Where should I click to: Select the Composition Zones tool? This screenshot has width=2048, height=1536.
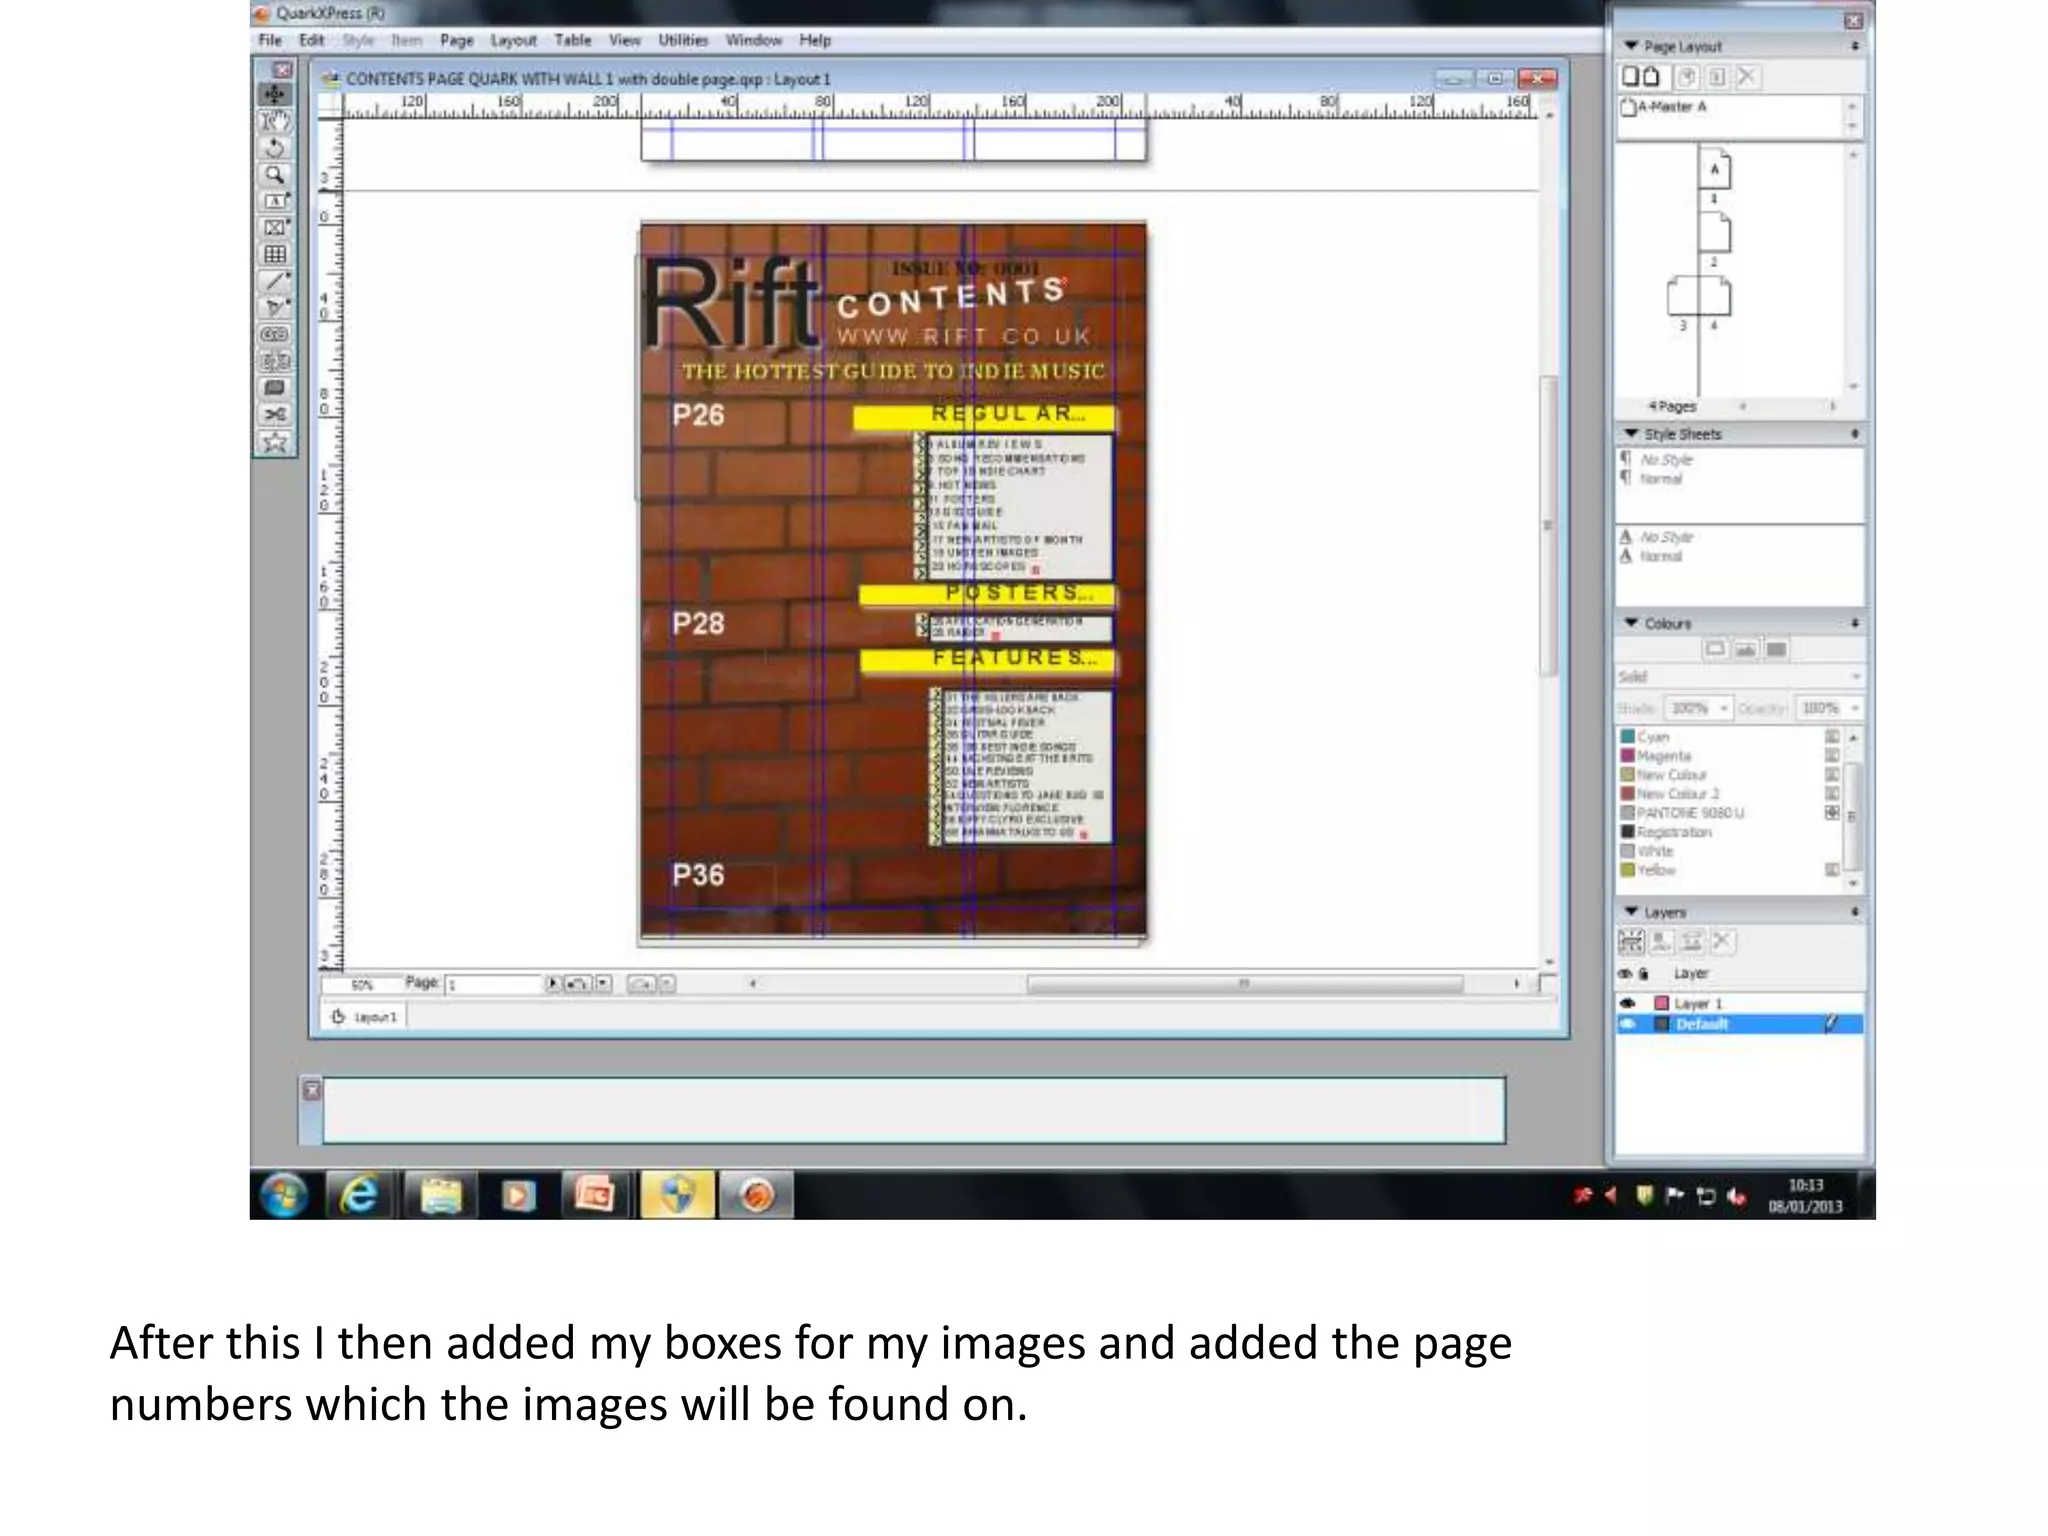point(274,388)
